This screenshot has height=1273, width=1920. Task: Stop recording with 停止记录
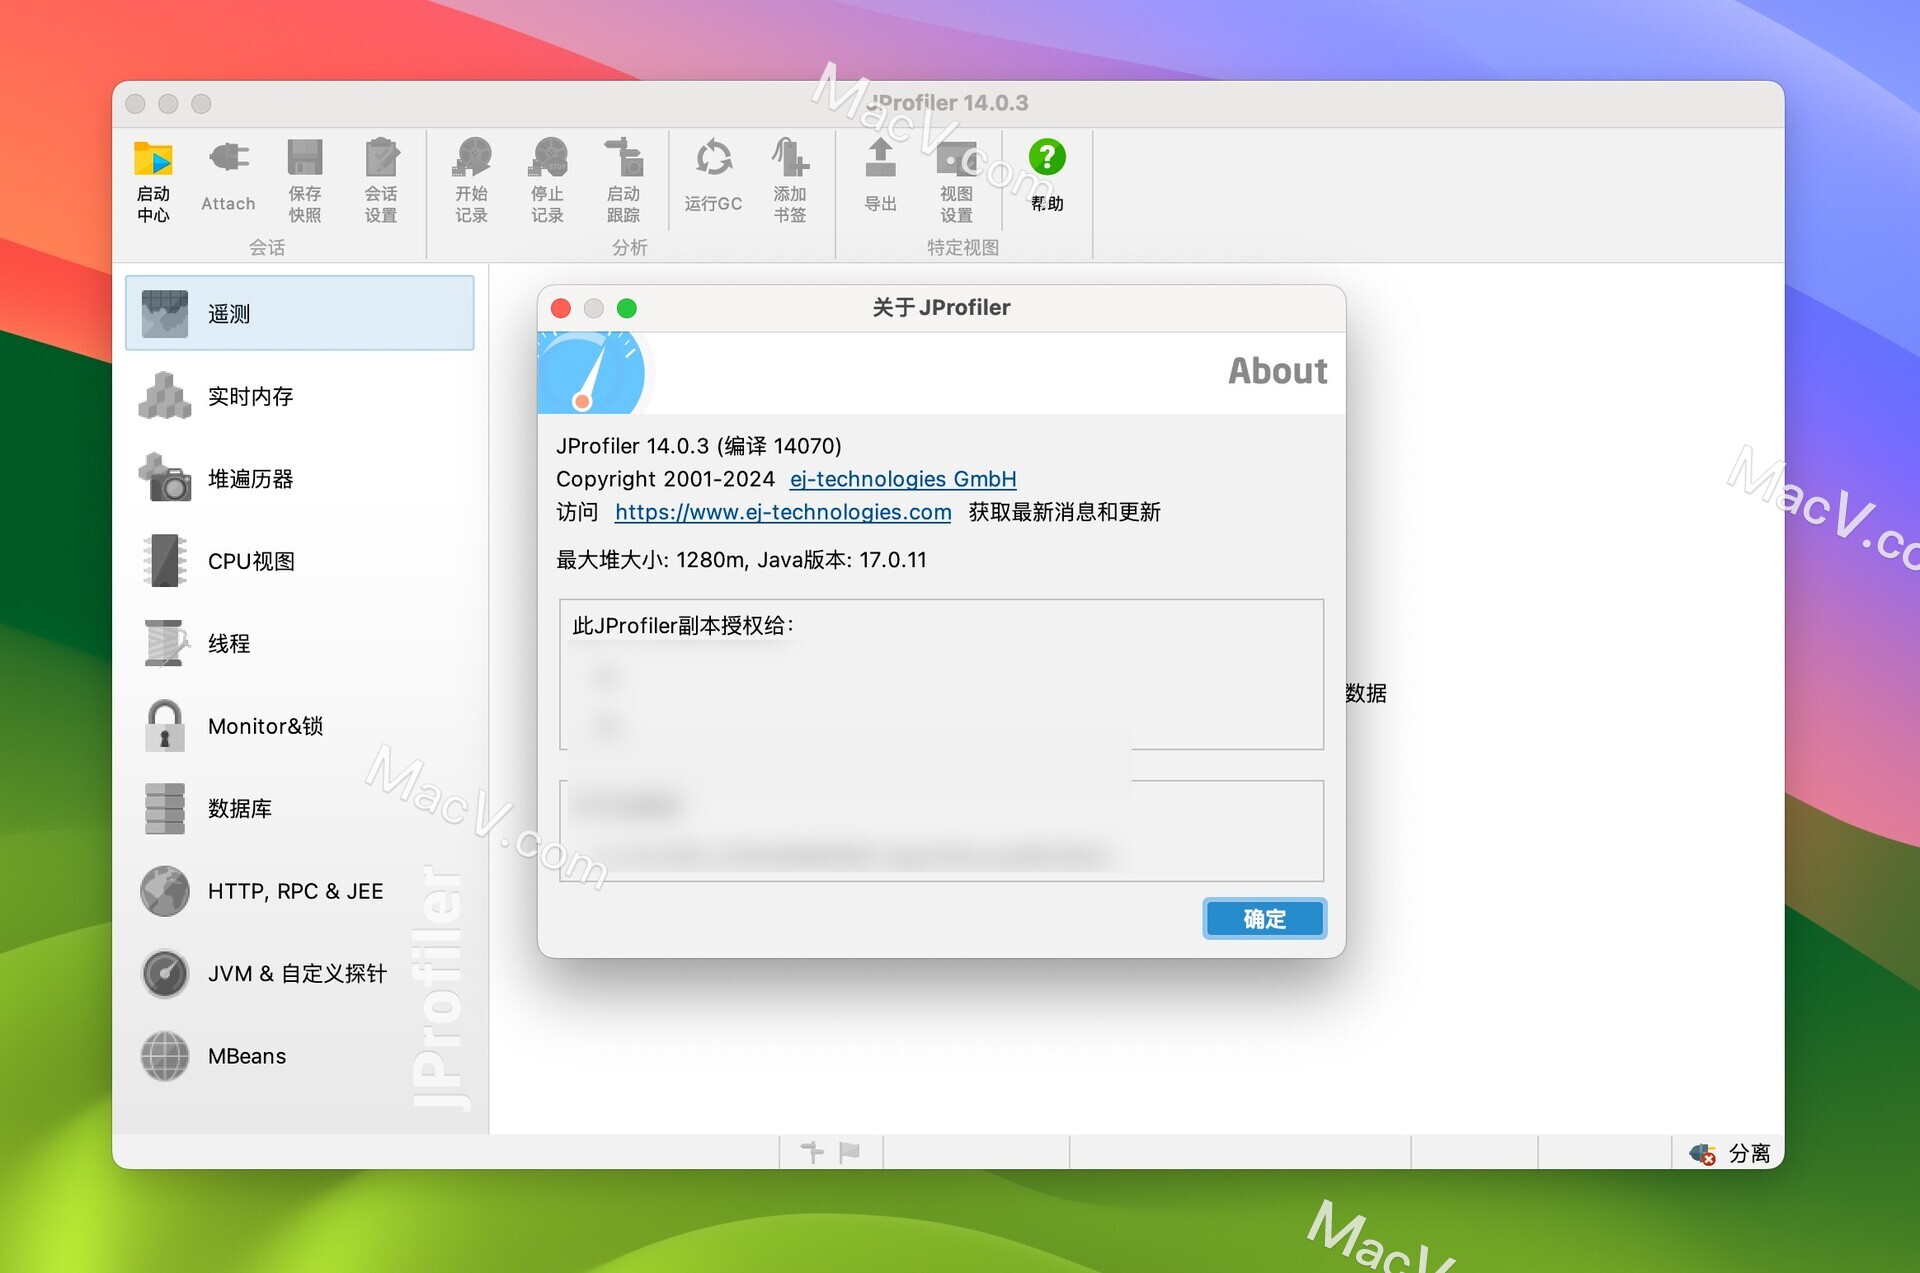point(547,180)
